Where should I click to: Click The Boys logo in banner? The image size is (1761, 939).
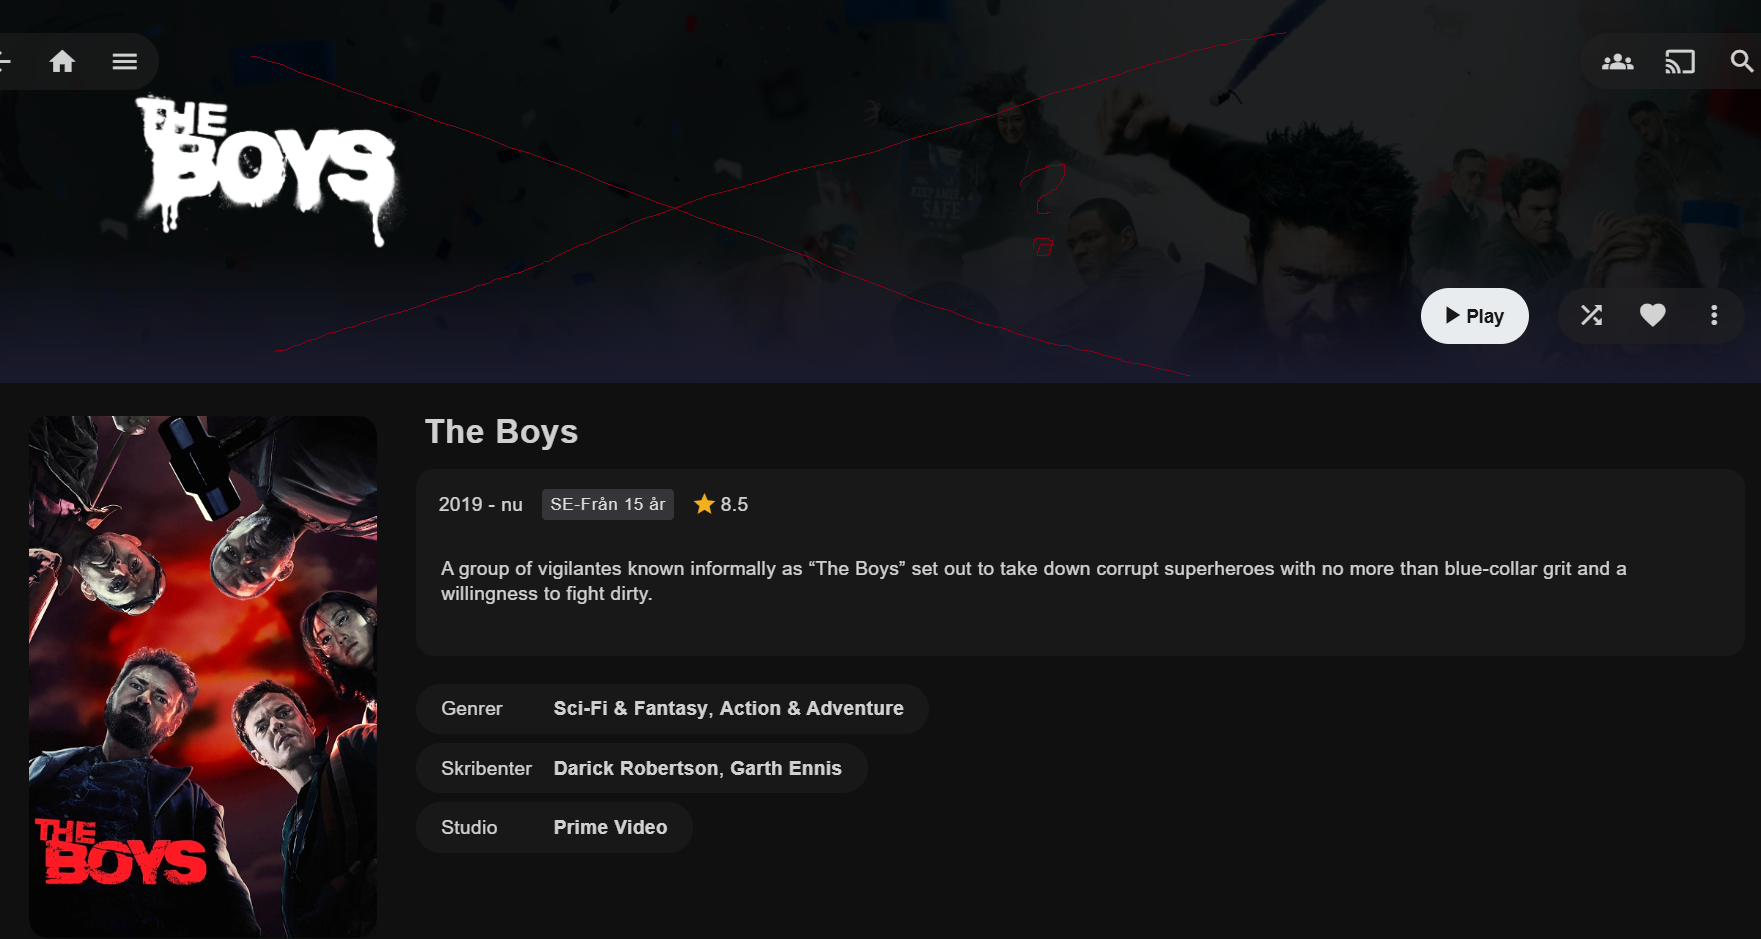click(x=267, y=170)
